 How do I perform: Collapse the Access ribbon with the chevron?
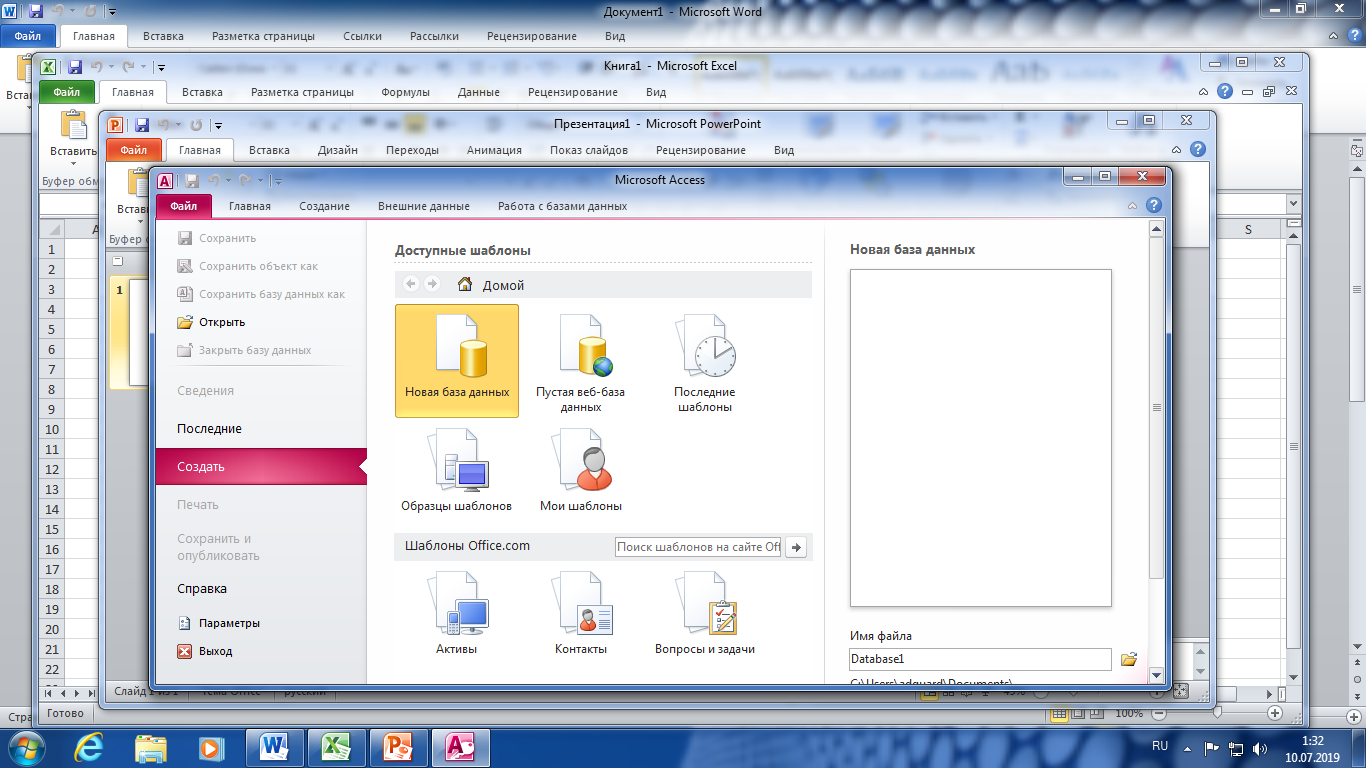1133,205
